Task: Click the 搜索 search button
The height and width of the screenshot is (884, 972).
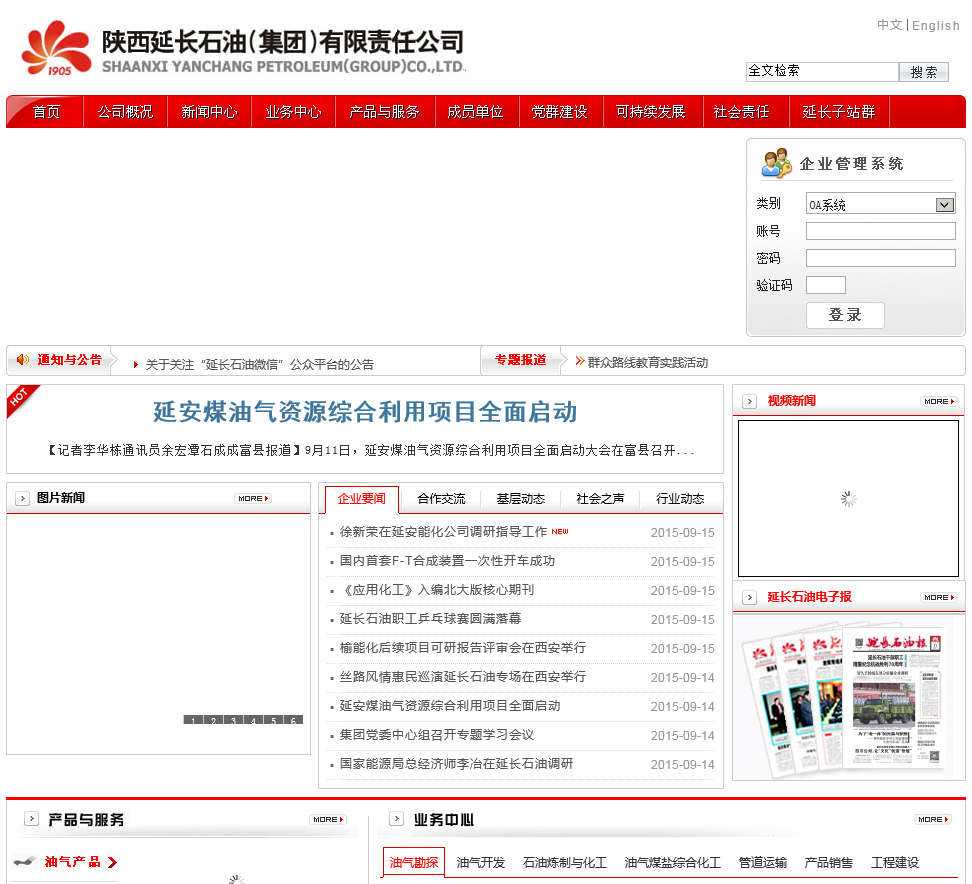Action: point(924,72)
